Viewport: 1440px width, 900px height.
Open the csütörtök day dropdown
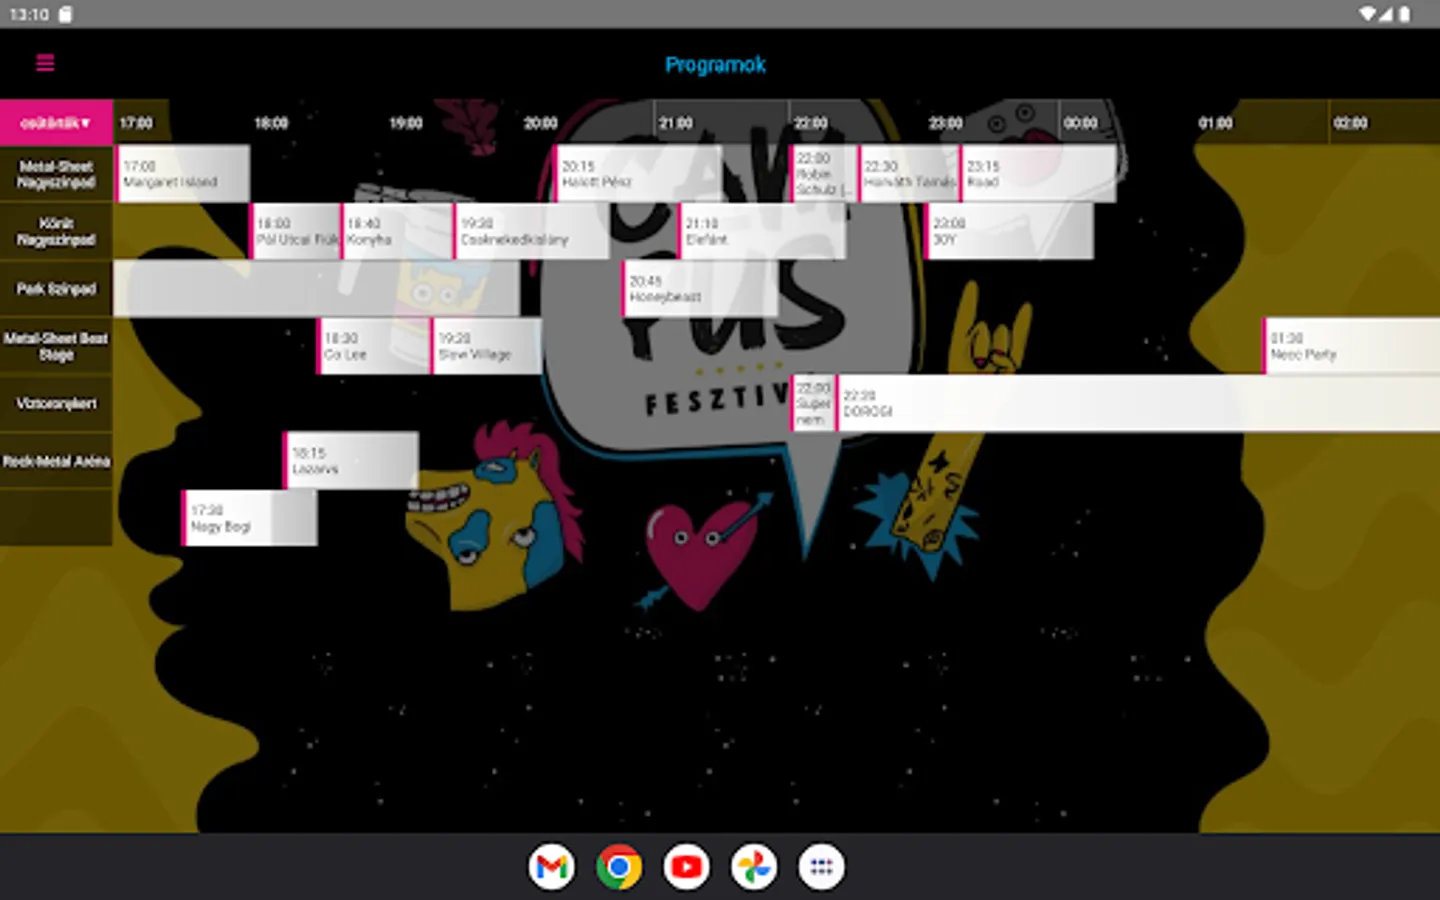56,123
